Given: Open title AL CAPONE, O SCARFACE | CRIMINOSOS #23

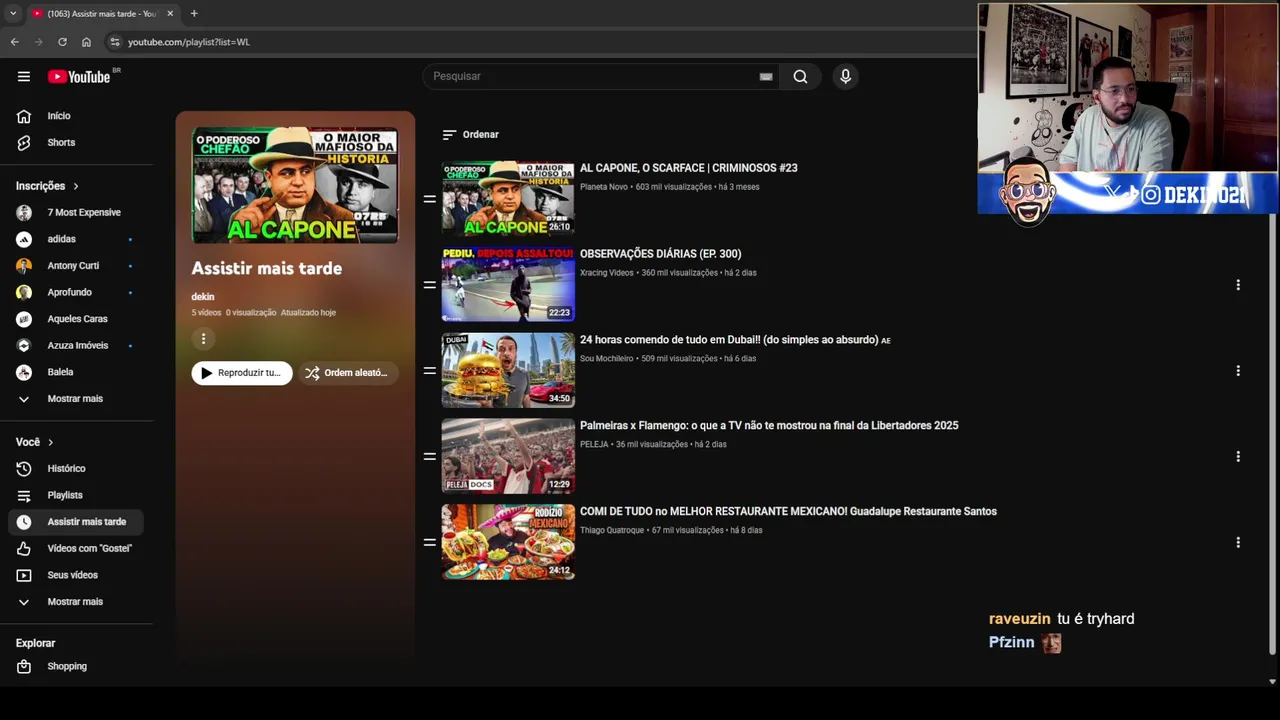Looking at the screenshot, I should pyautogui.click(x=688, y=168).
